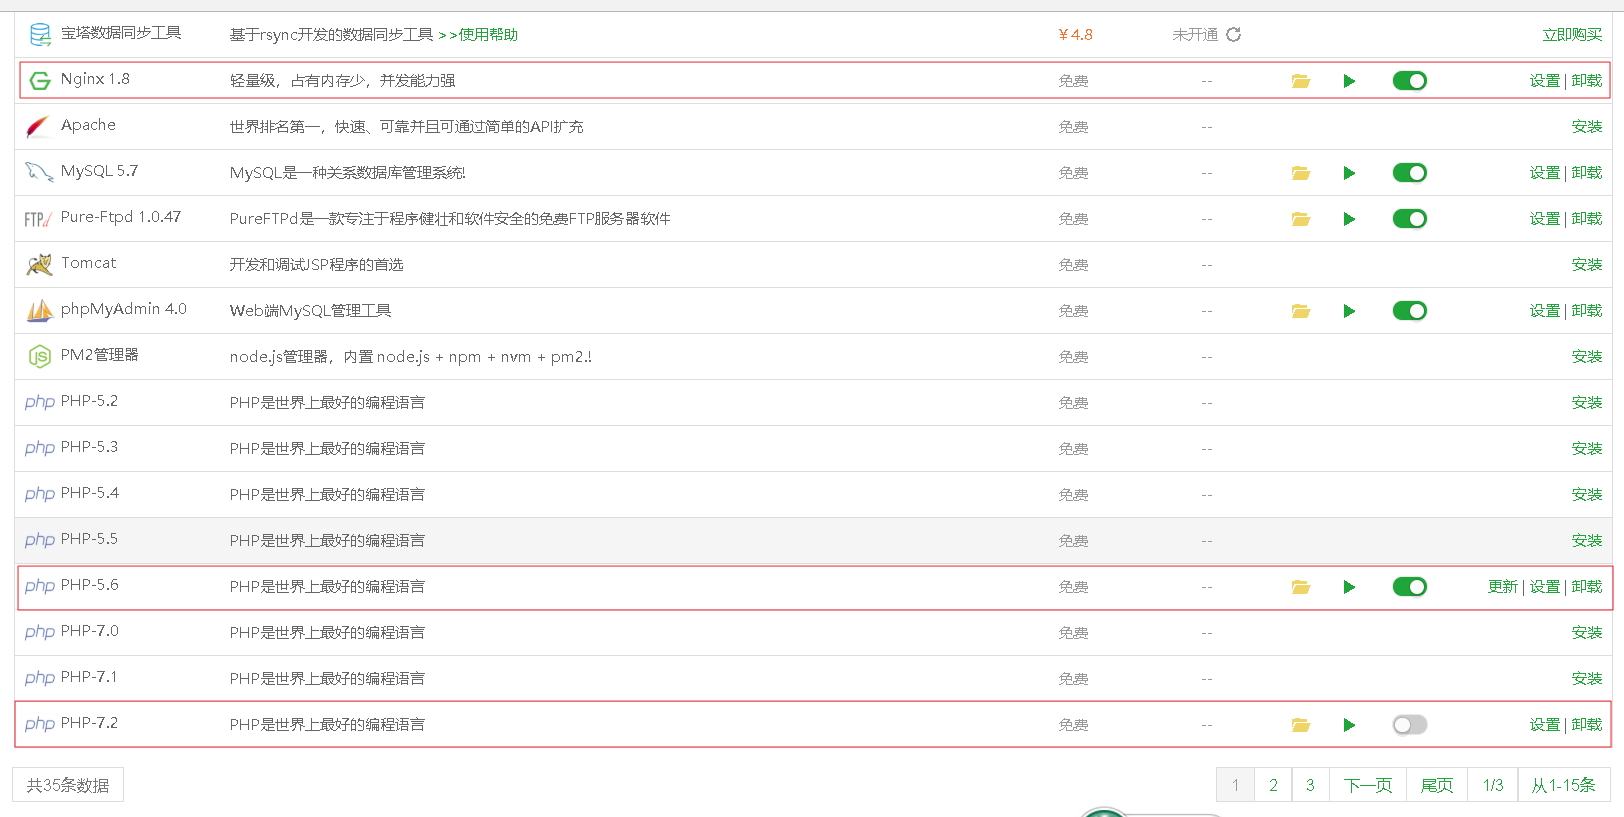Click 卸载 for PHP-7.2
This screenshot has height=817, width=1624.
(x=1587, y=725)
